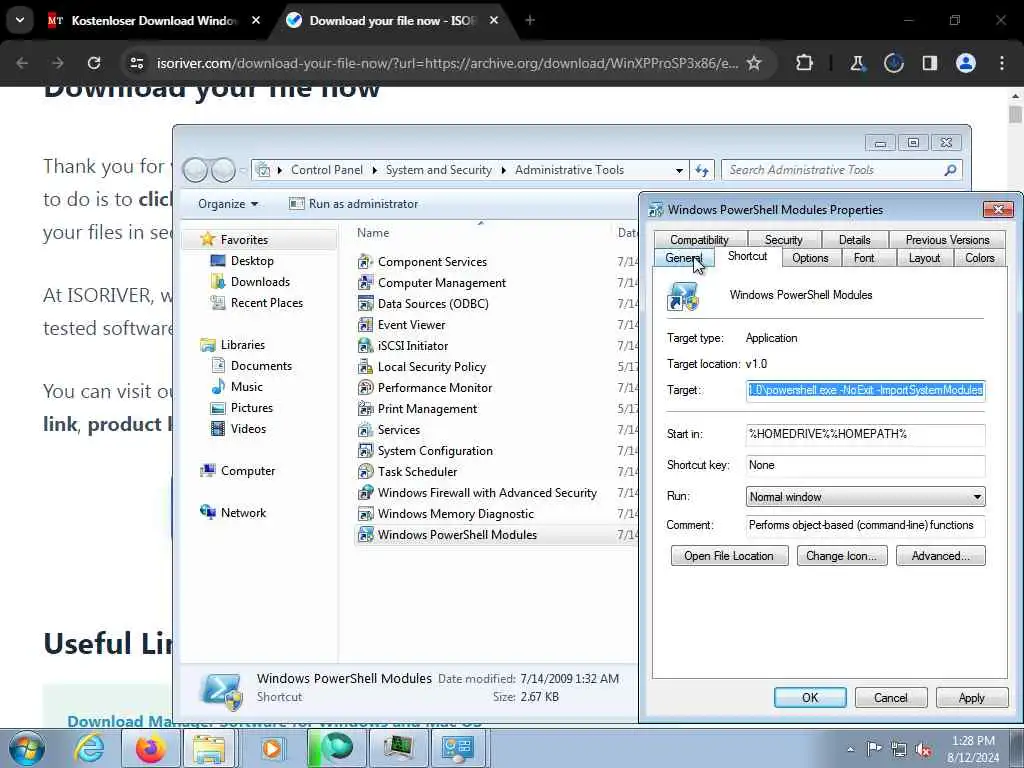
Task: Click the Advanced button
Action: 940,556
